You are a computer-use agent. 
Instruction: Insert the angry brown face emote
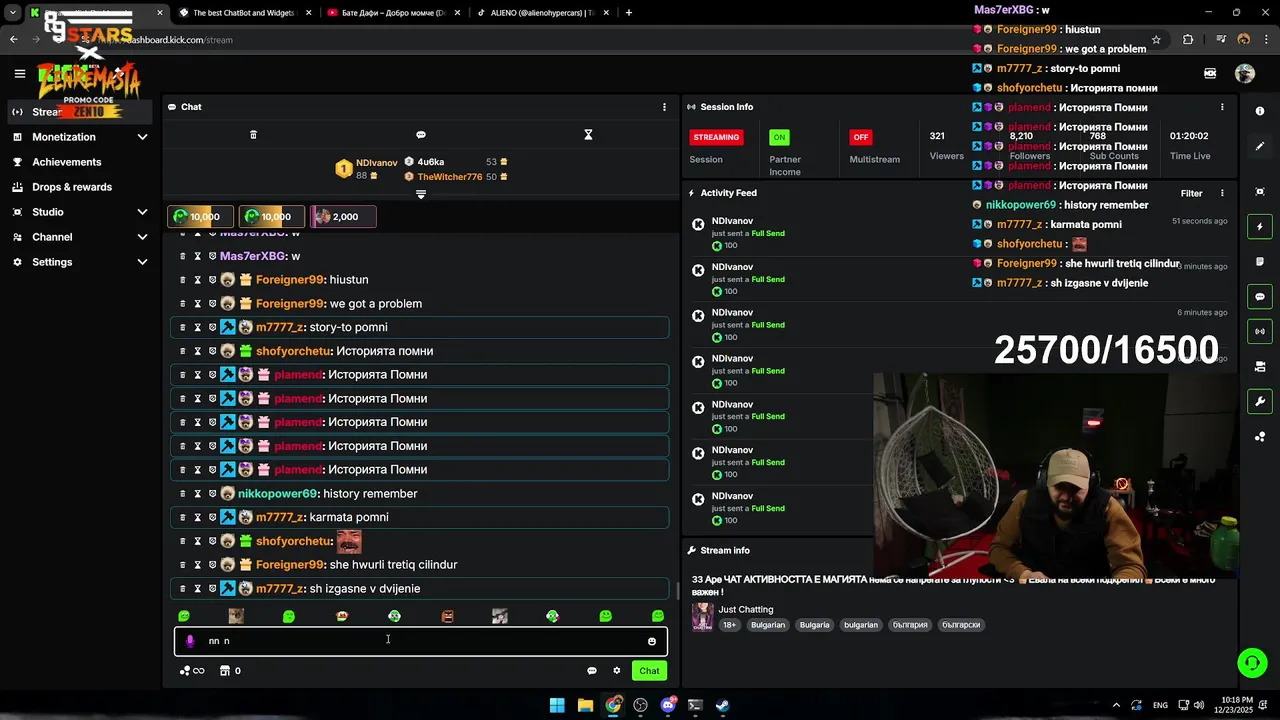tap(447, 616)
